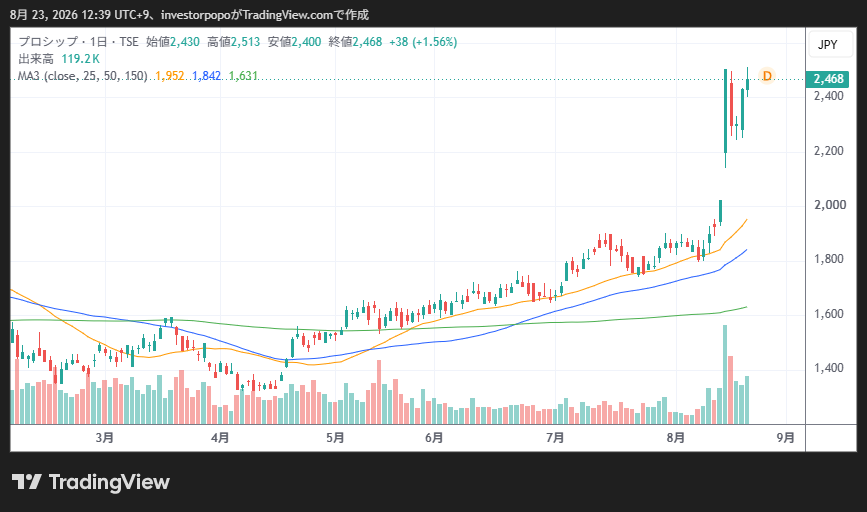Click the 終値2,468 close value
Screen dimensions: 867x512
(355, 42)
